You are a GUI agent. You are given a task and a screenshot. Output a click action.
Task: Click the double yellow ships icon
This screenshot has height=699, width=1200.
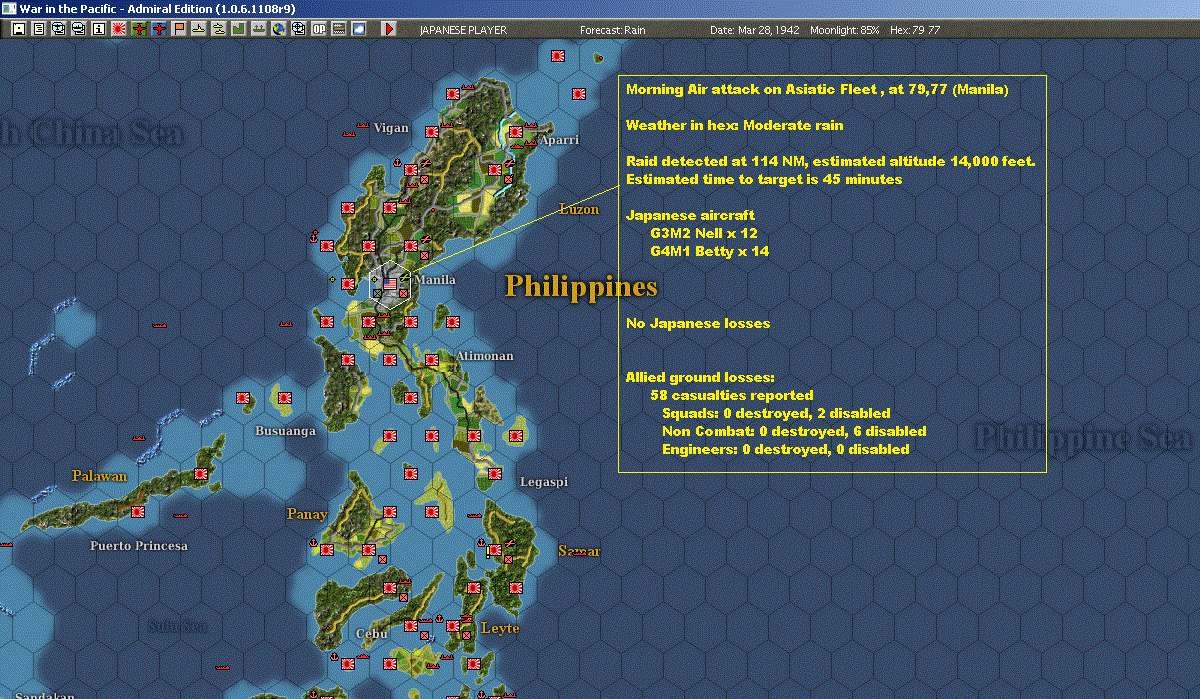(x=218, y=29)
